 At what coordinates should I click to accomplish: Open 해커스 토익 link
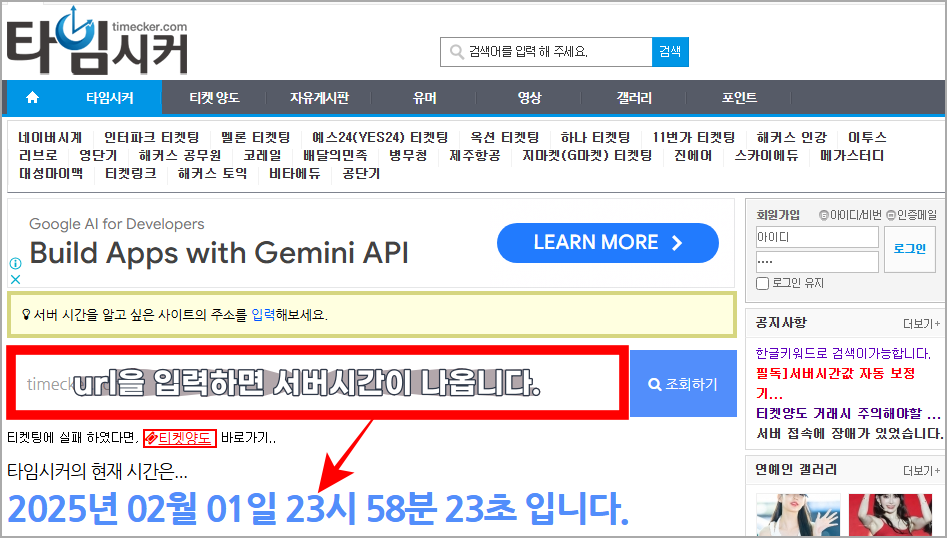[x=213, y=174]
